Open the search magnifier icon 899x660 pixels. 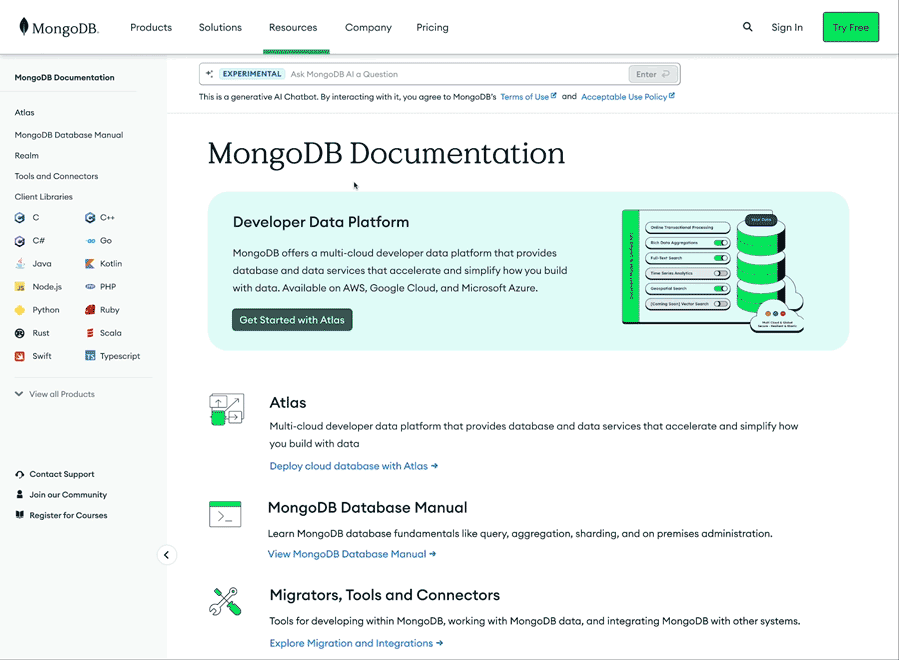(x=747, y=27)
